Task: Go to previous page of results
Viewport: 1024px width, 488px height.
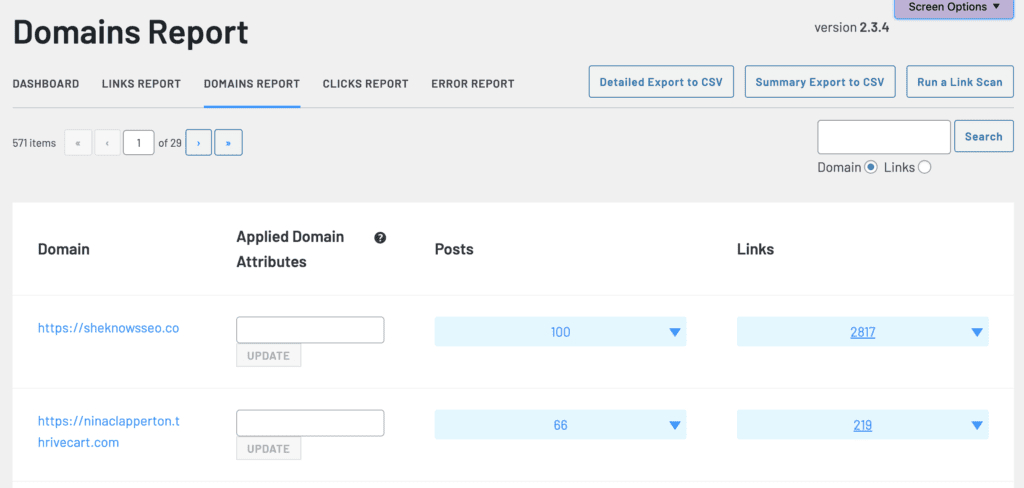Action: pos(107,142)
